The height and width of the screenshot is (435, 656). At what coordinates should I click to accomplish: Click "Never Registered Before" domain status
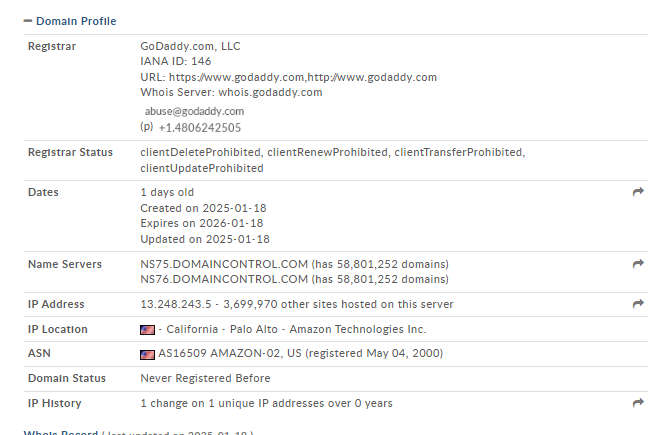(x=205, y=379)
